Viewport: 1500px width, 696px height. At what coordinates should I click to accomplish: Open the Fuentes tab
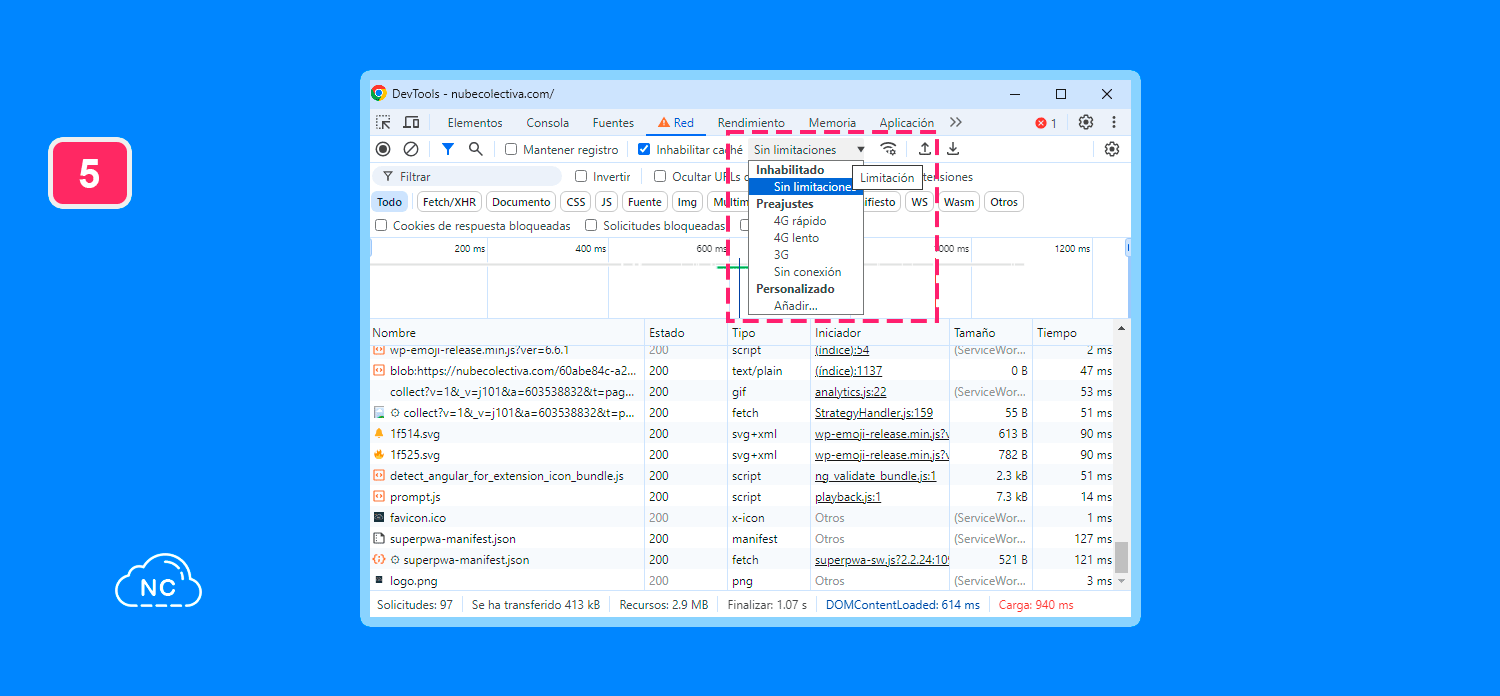pyautogui.click(x=613, y=123)
